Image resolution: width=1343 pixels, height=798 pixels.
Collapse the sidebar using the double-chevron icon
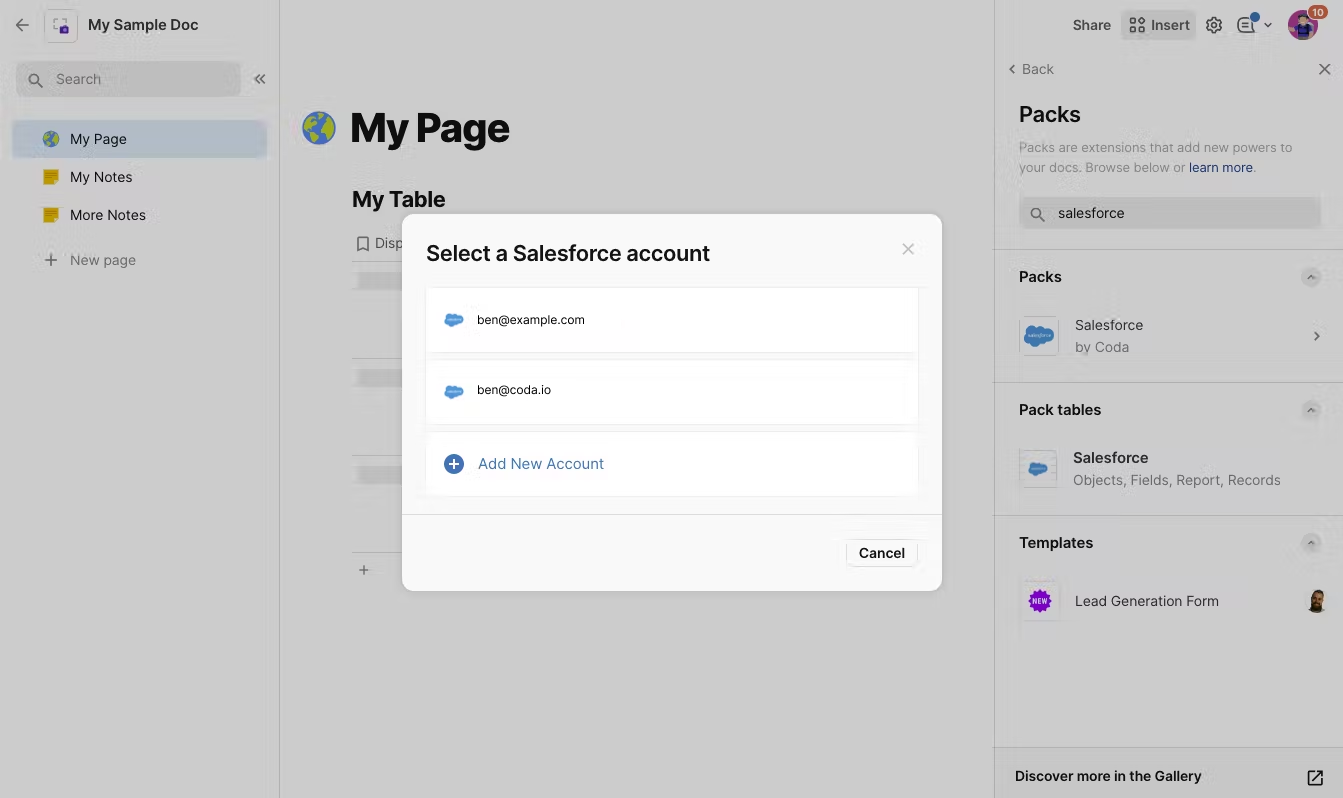point(259,79)
